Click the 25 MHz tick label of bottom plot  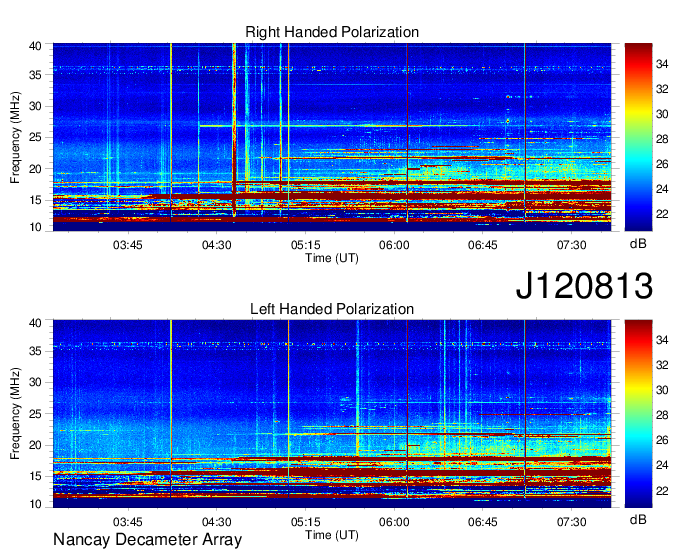[x=35, y=414]
